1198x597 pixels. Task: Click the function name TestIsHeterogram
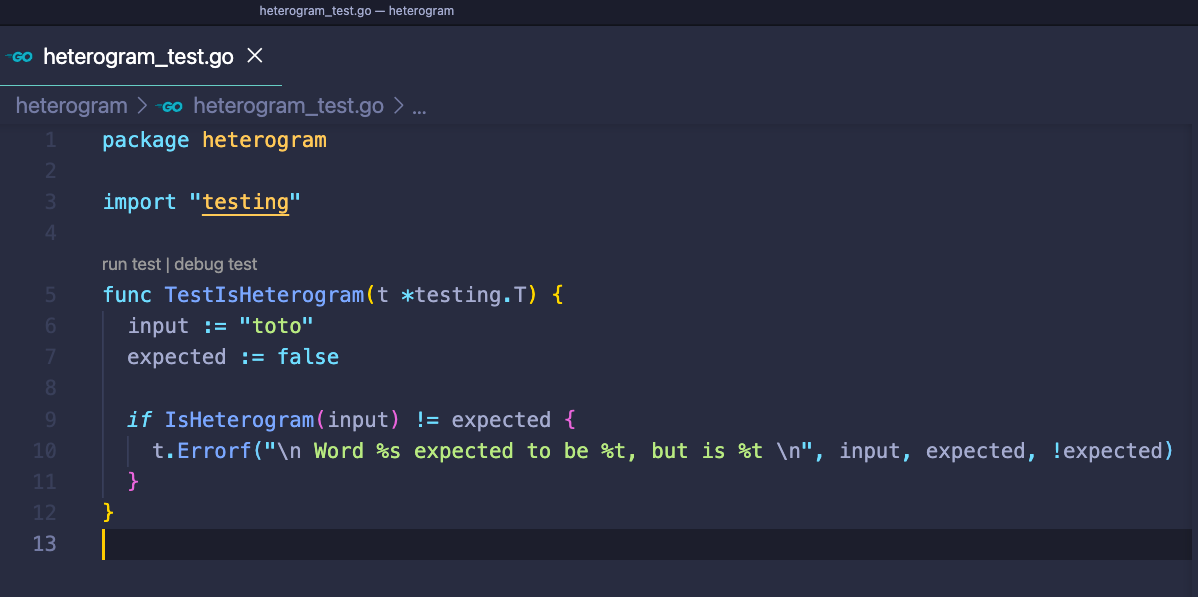(x=264, y=295)
